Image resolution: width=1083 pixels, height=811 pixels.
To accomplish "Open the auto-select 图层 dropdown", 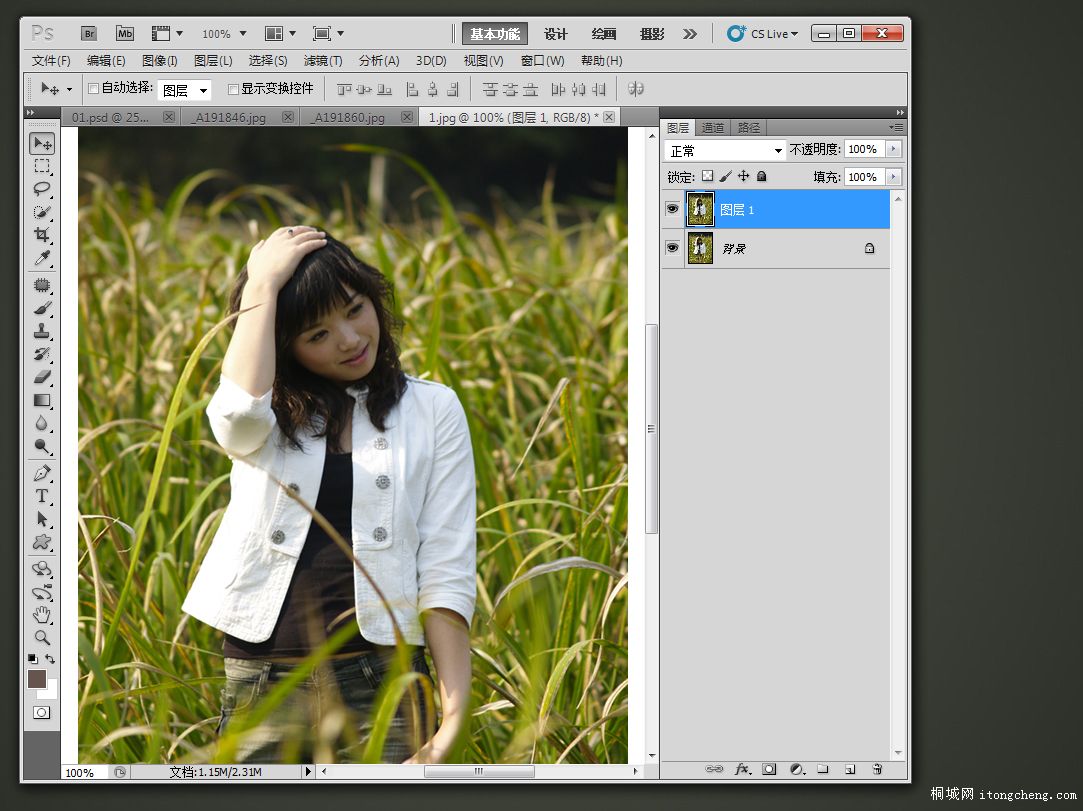I will point(185,90).
